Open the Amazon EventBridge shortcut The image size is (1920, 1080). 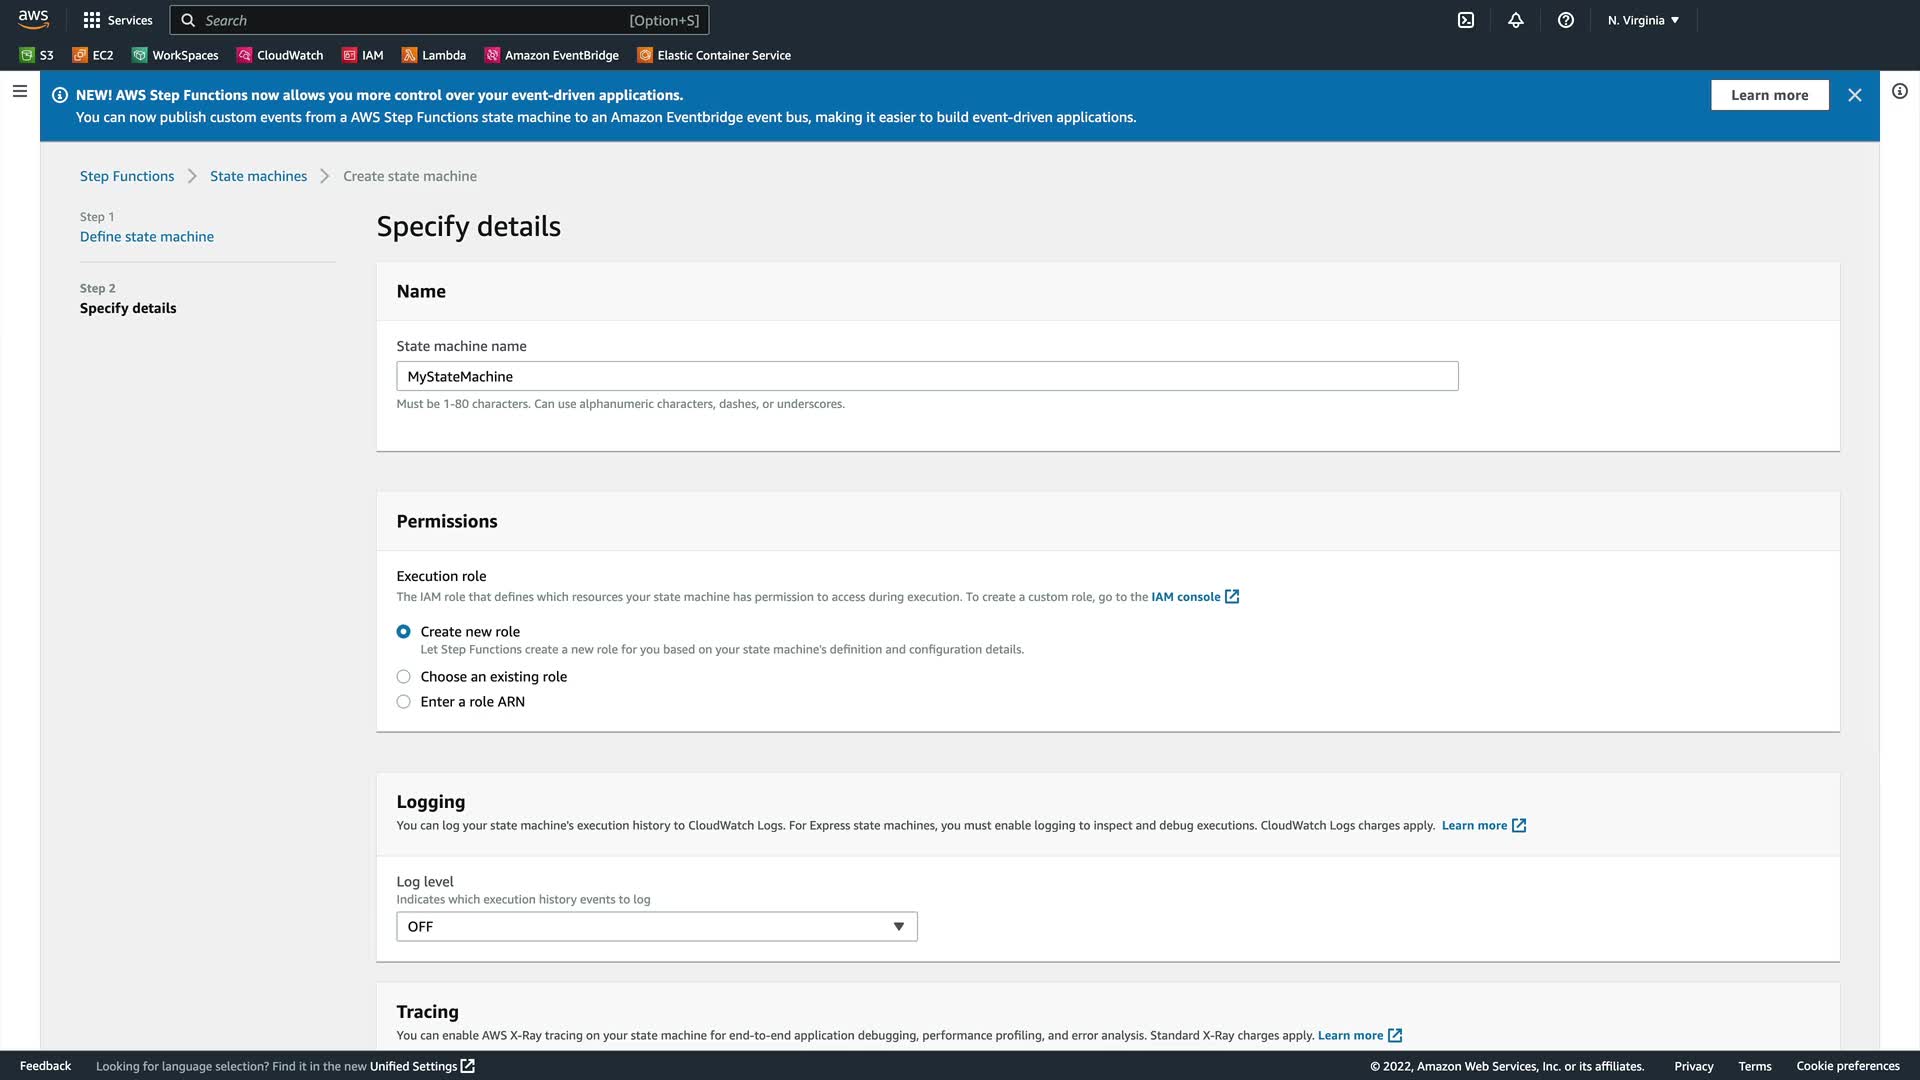tap(552, 55)
